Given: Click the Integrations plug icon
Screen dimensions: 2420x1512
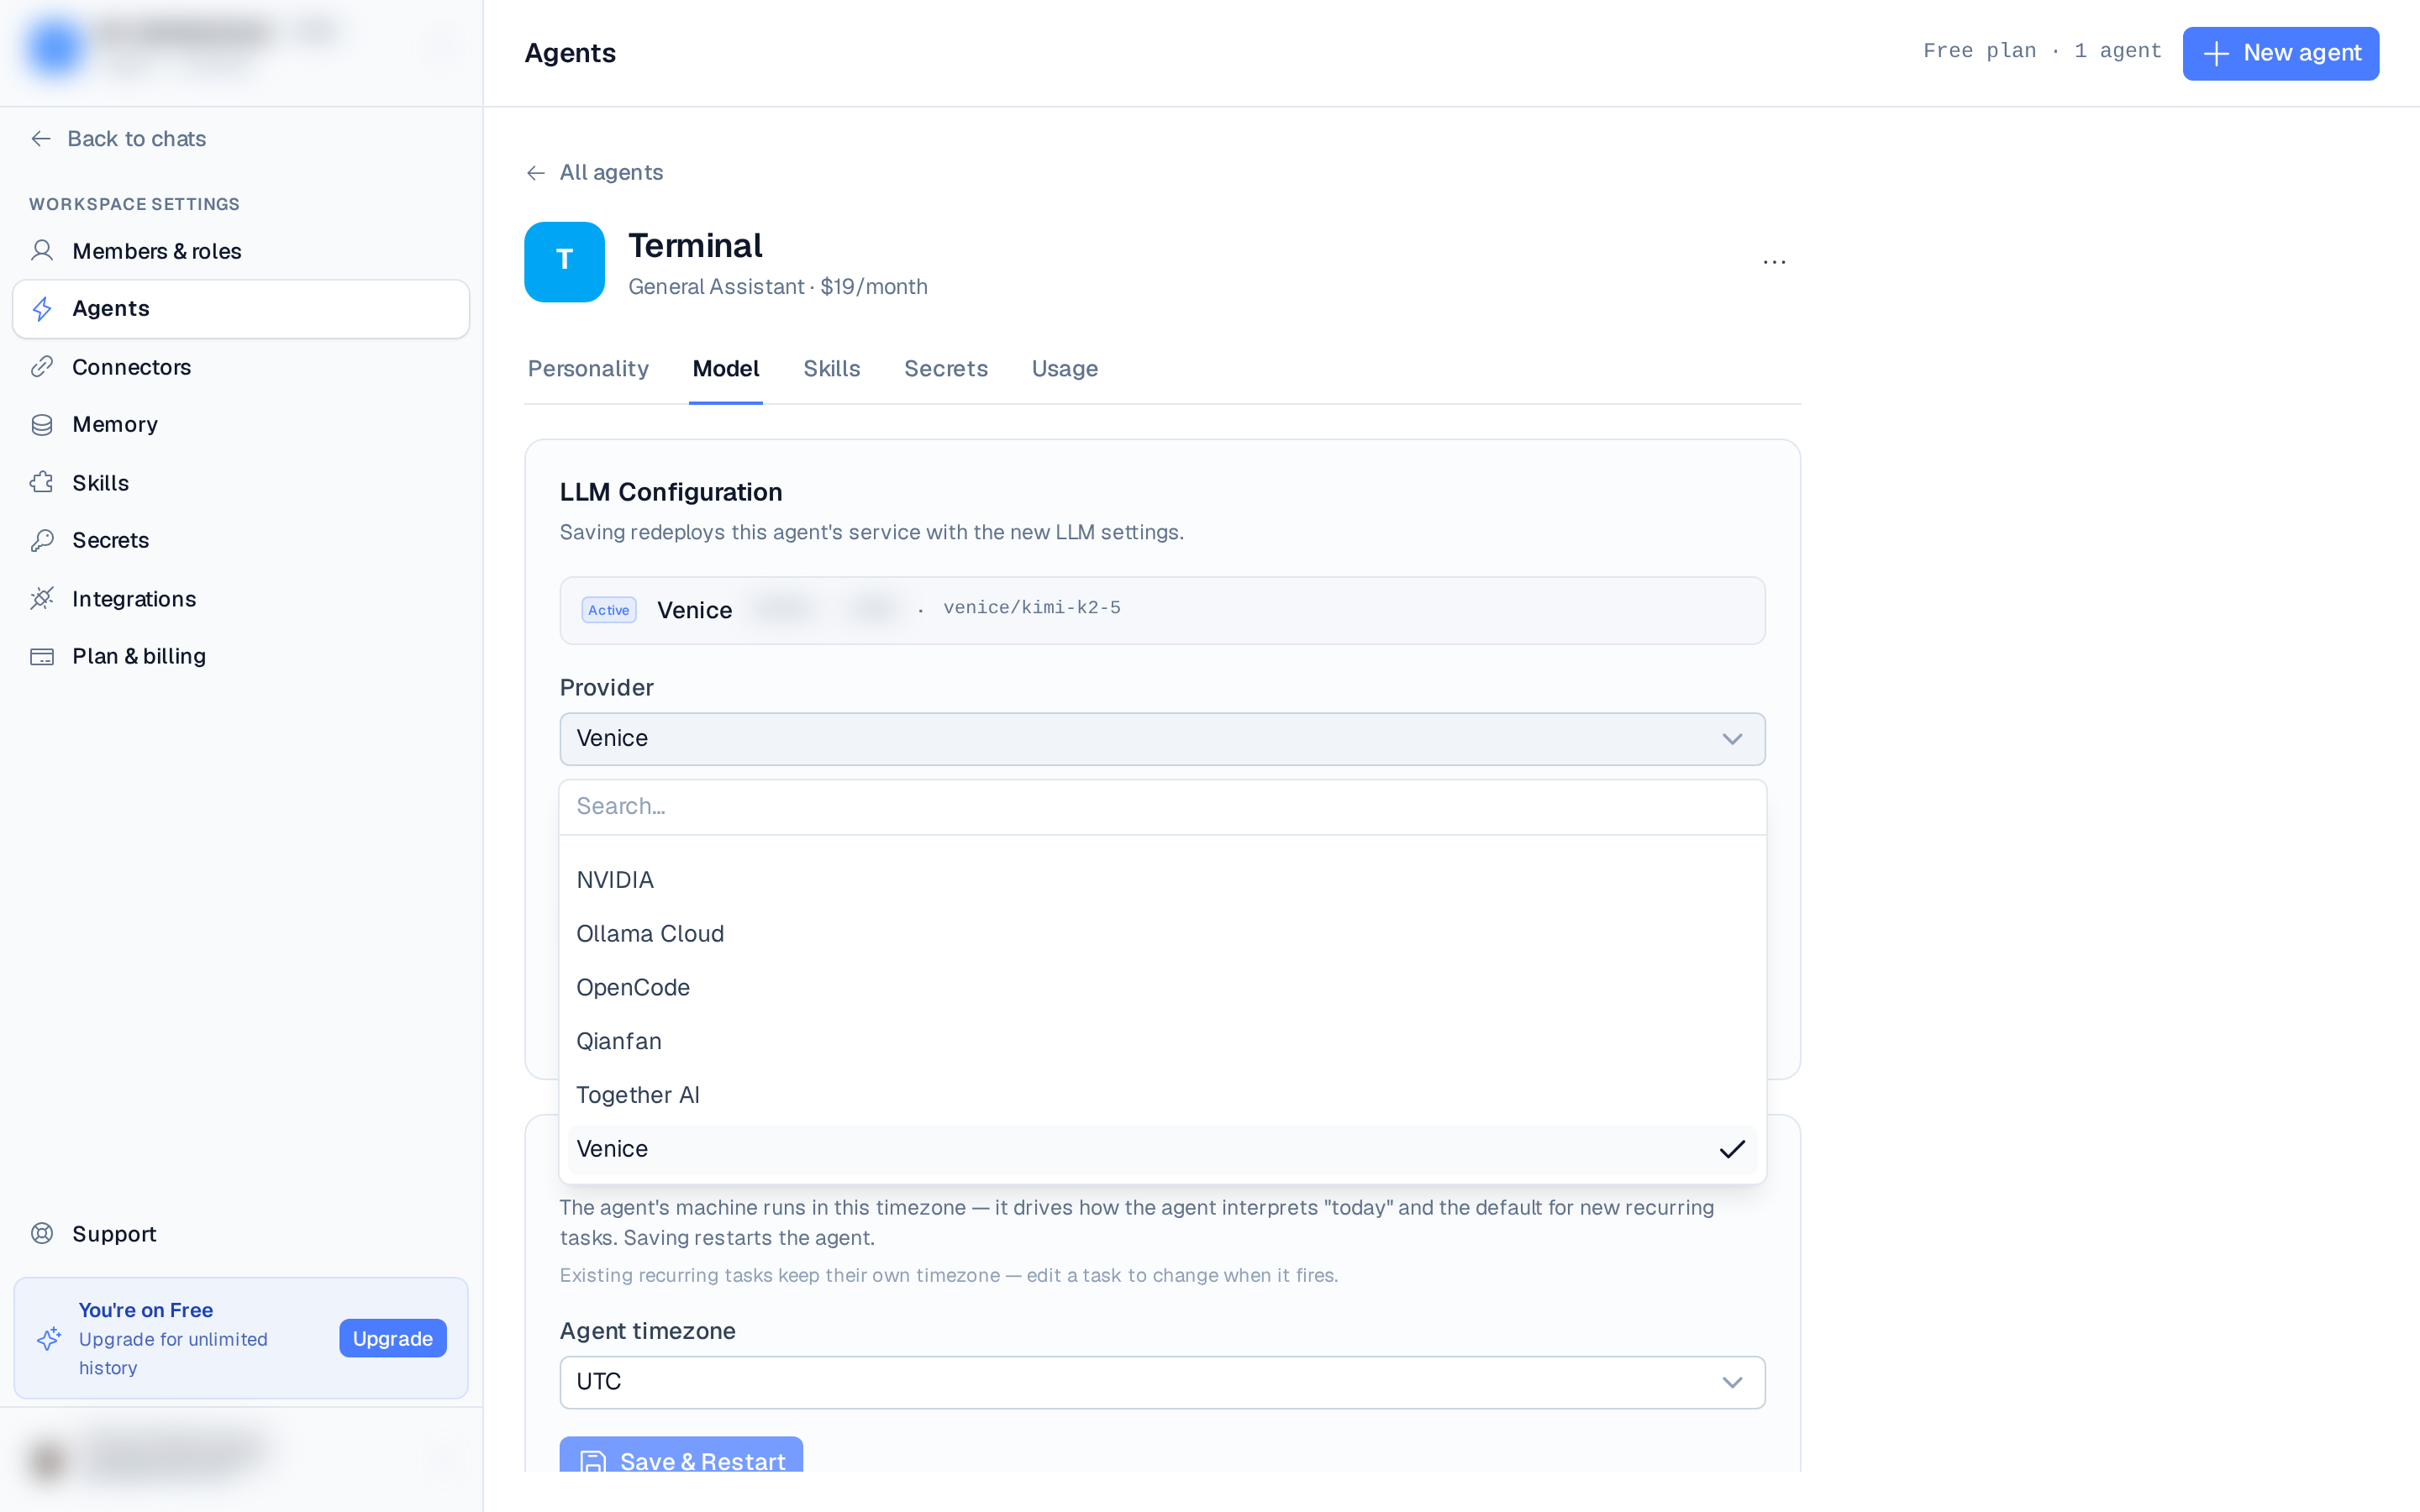Looking at the screenshot, I should (42, 599).
